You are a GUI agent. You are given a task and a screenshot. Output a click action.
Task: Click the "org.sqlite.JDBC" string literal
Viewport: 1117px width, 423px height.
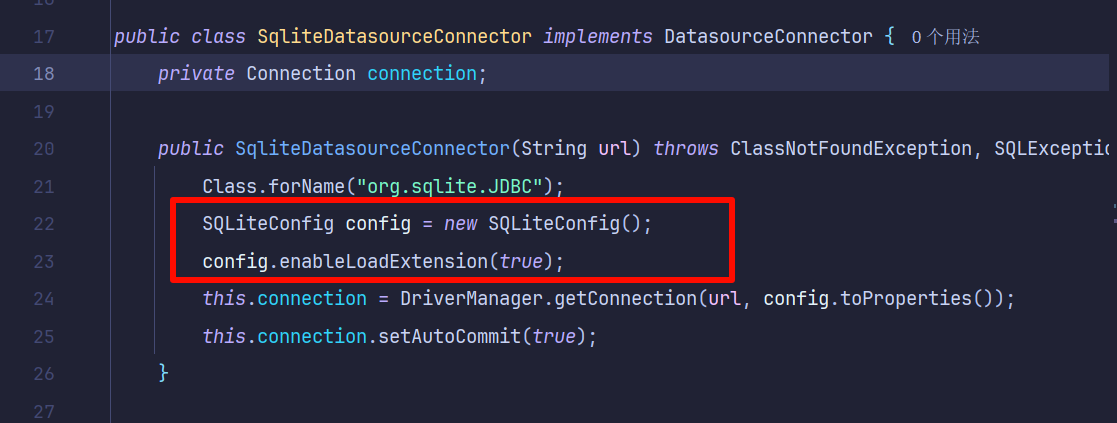tap(454, 186)
